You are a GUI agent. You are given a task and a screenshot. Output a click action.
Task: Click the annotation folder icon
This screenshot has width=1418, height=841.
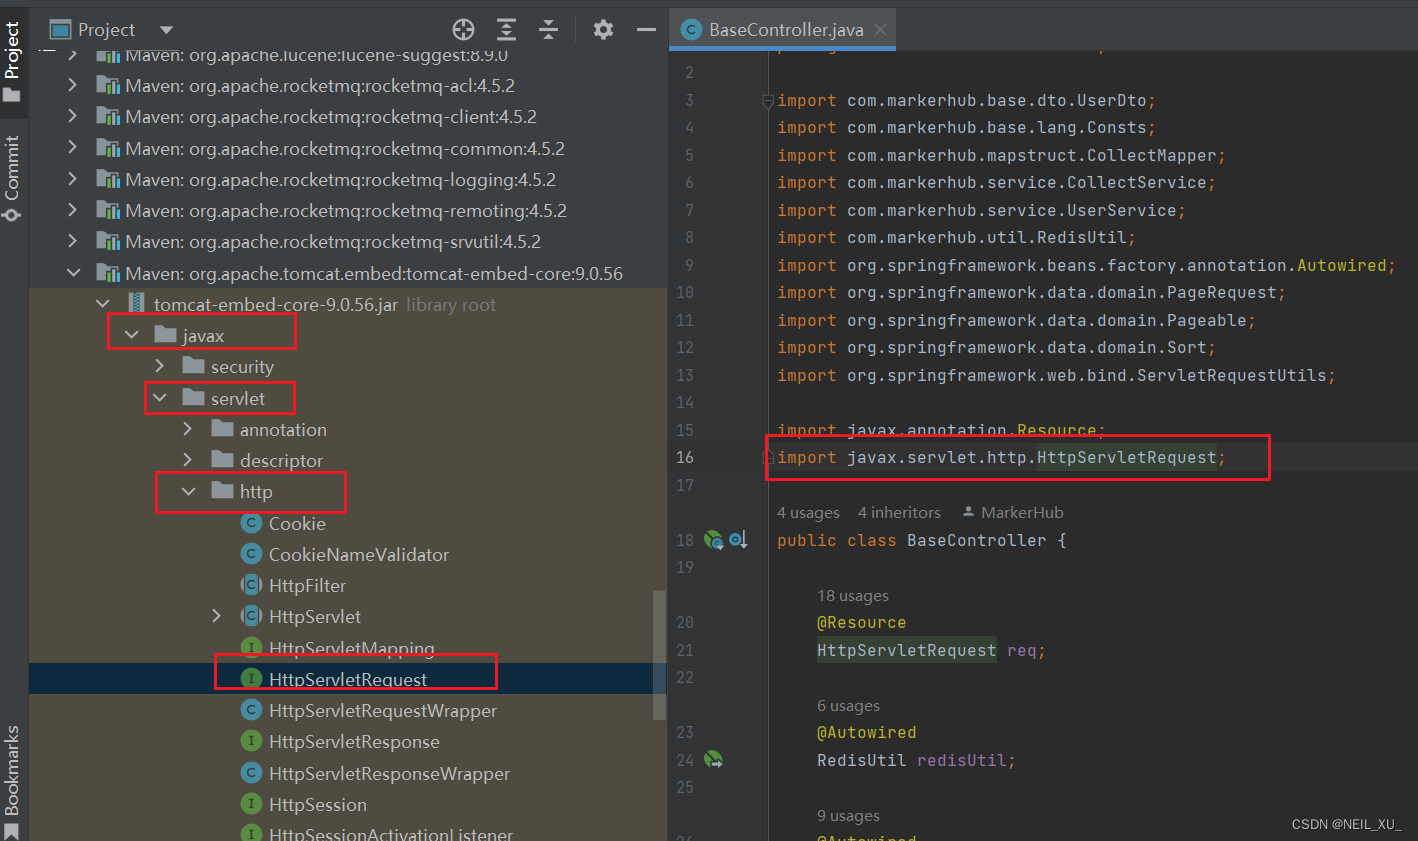click(223, 428)
